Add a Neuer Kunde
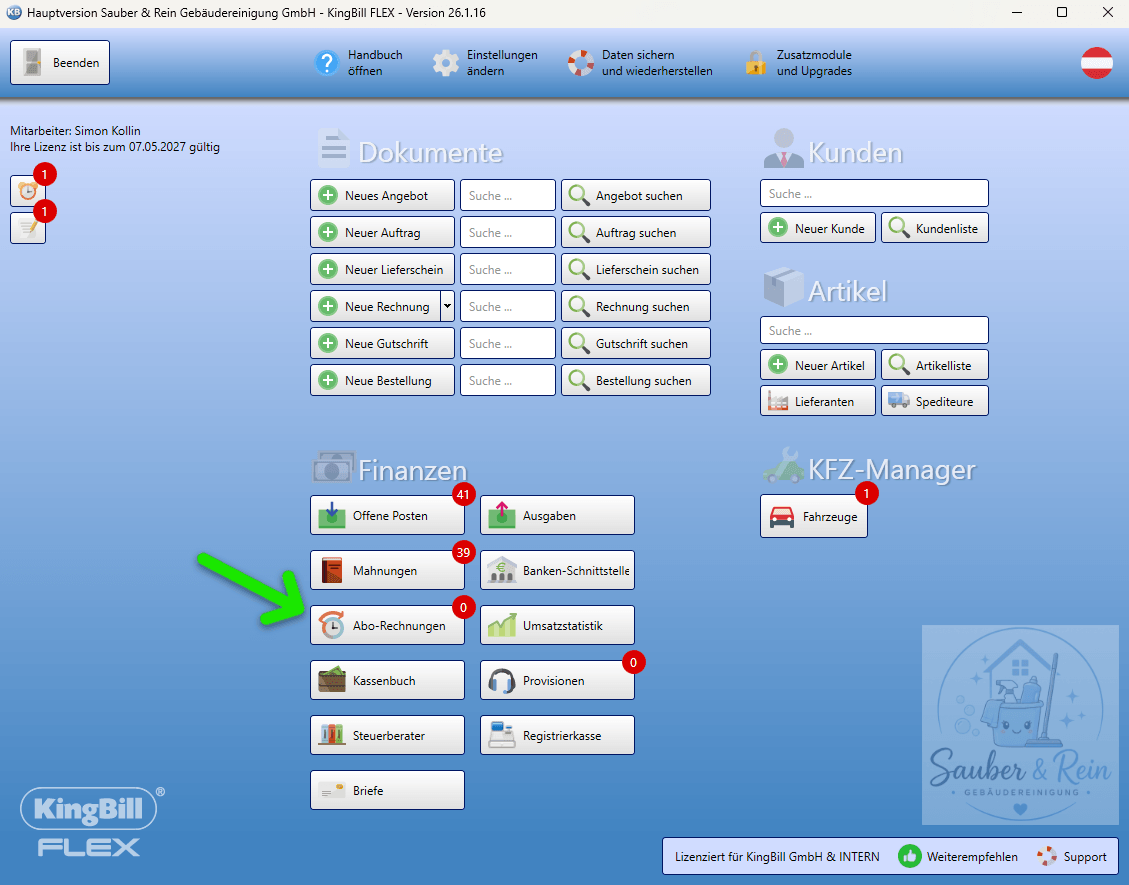 coord(818,228)
